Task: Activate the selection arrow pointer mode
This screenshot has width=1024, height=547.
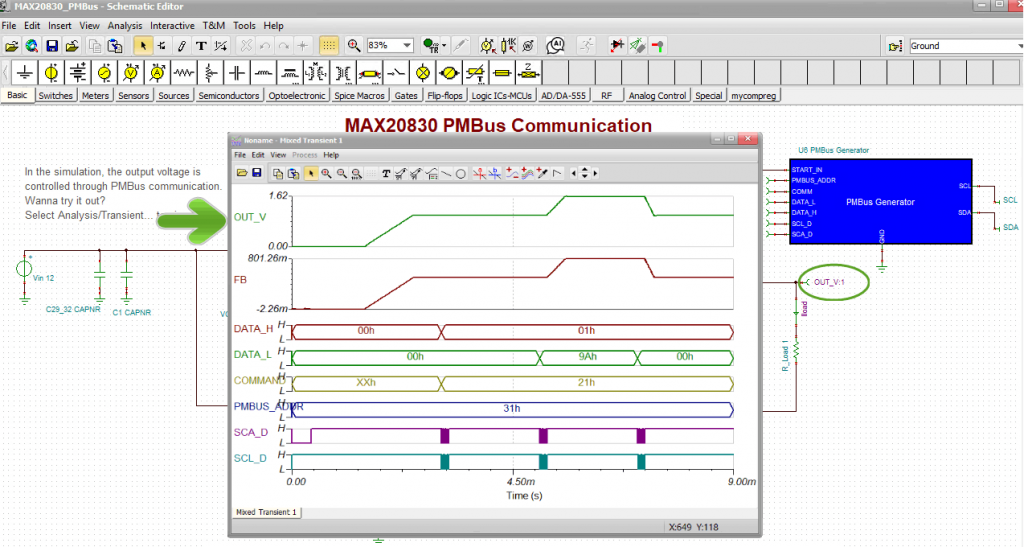Action: click(143, 46)
